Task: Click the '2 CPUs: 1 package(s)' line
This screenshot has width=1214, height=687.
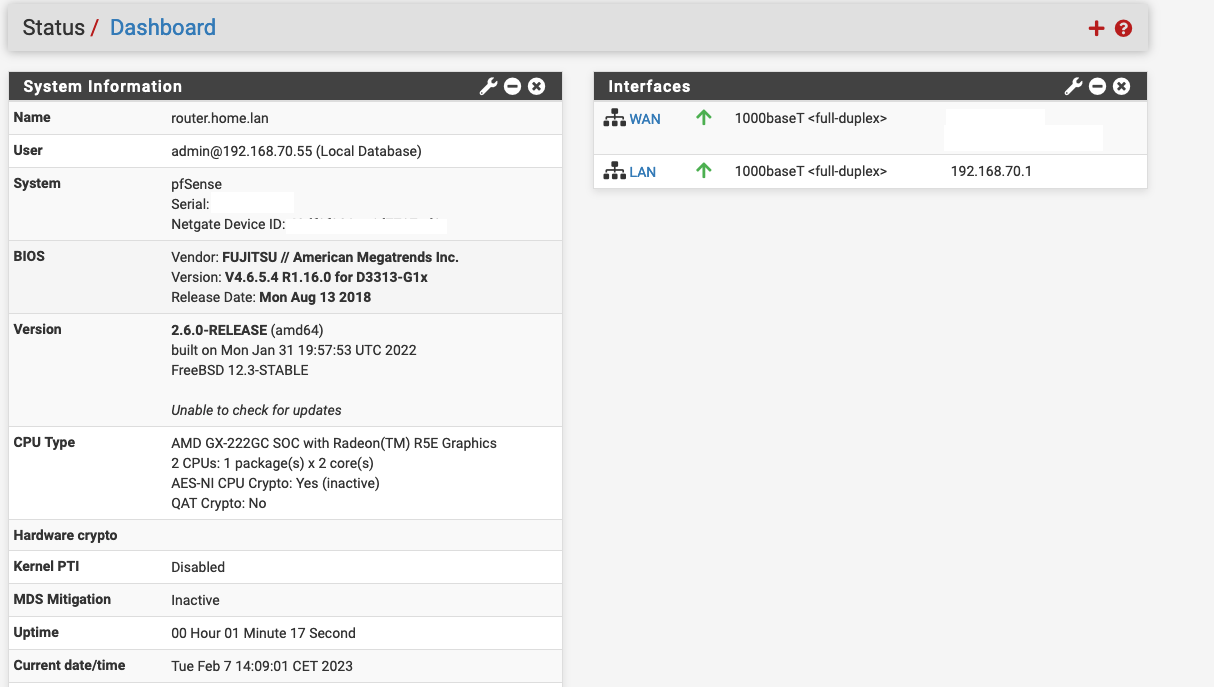Action: [272, 463]
